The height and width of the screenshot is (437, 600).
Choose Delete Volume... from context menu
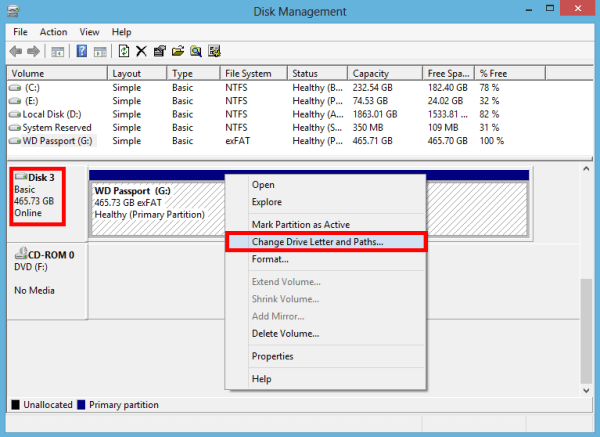326,333
